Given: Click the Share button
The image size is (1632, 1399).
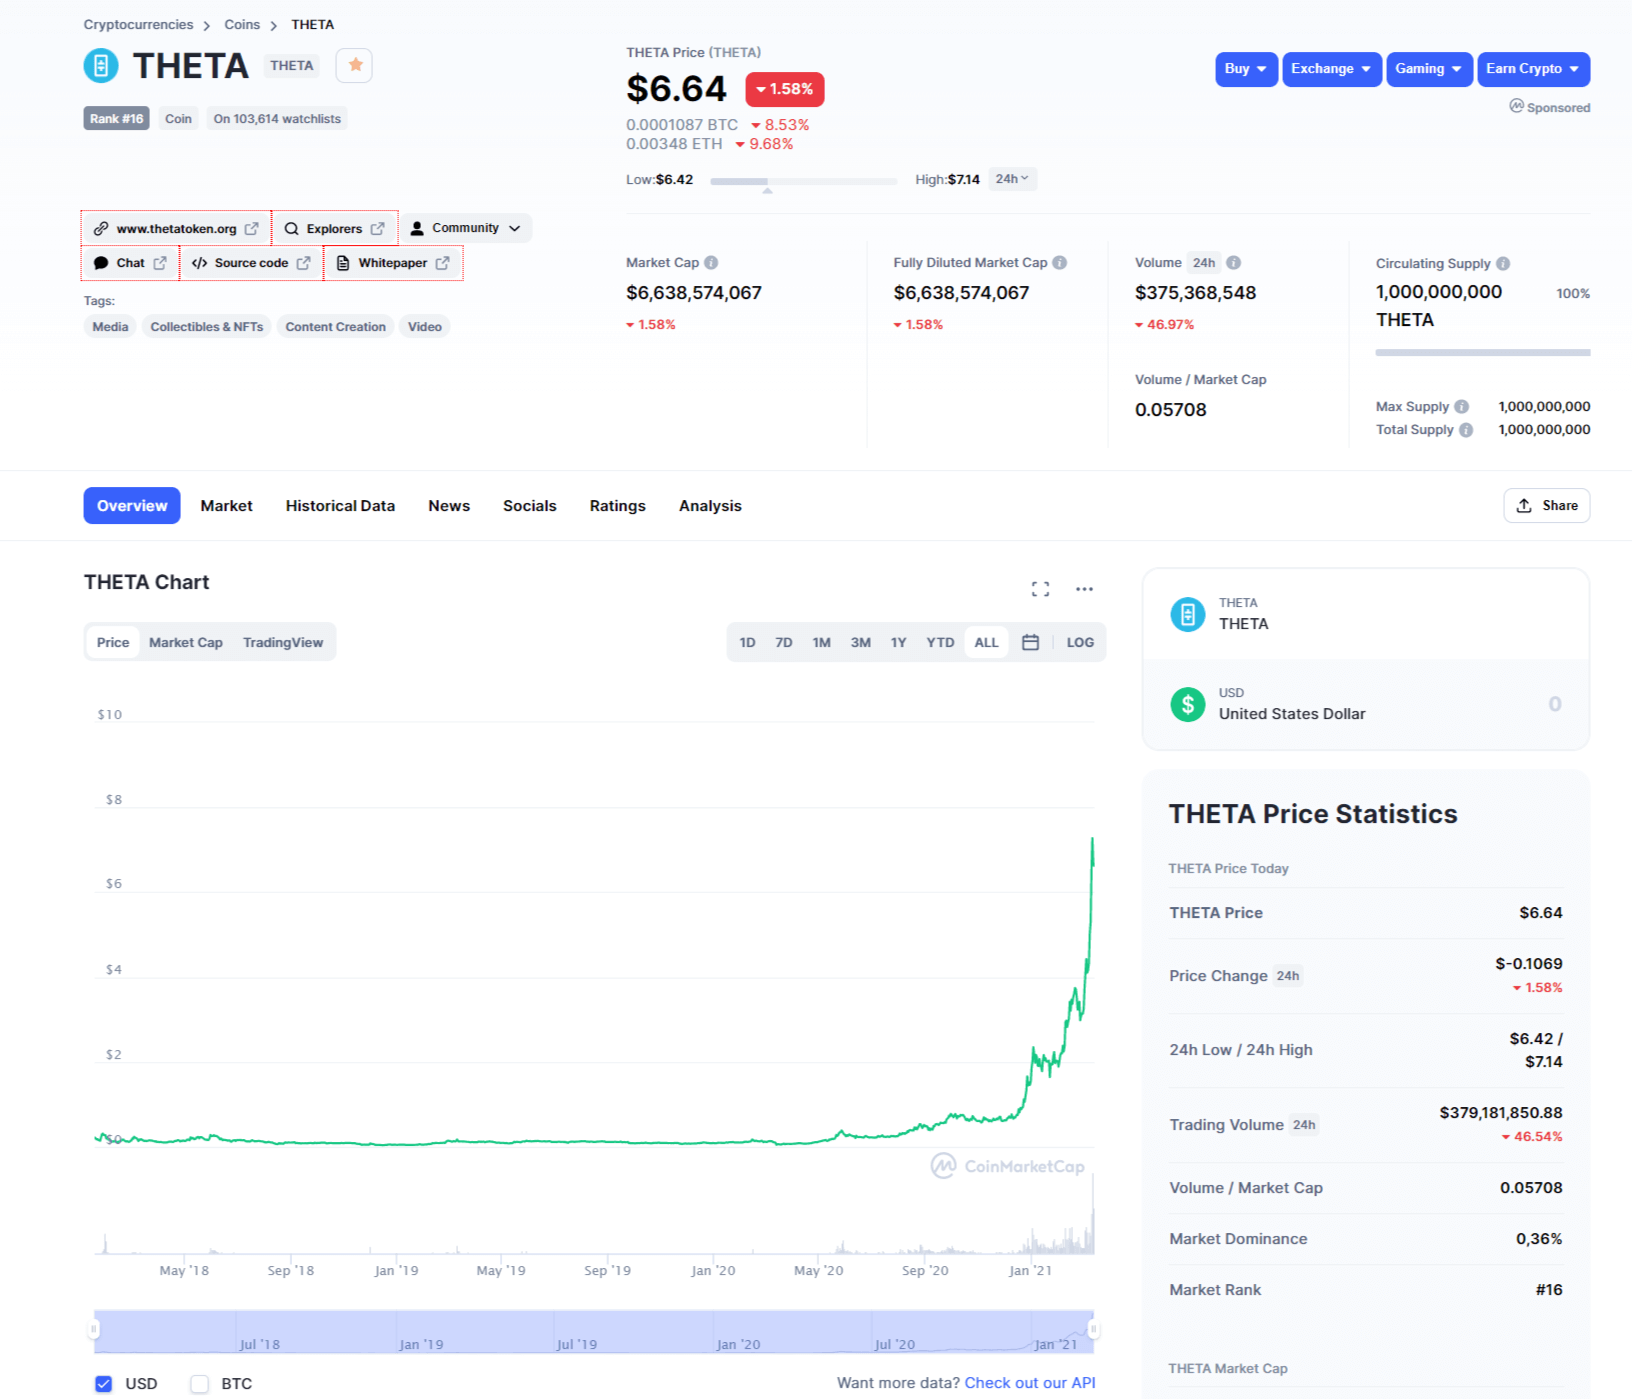Looking at the screenshot, I should coord(1546,505).
